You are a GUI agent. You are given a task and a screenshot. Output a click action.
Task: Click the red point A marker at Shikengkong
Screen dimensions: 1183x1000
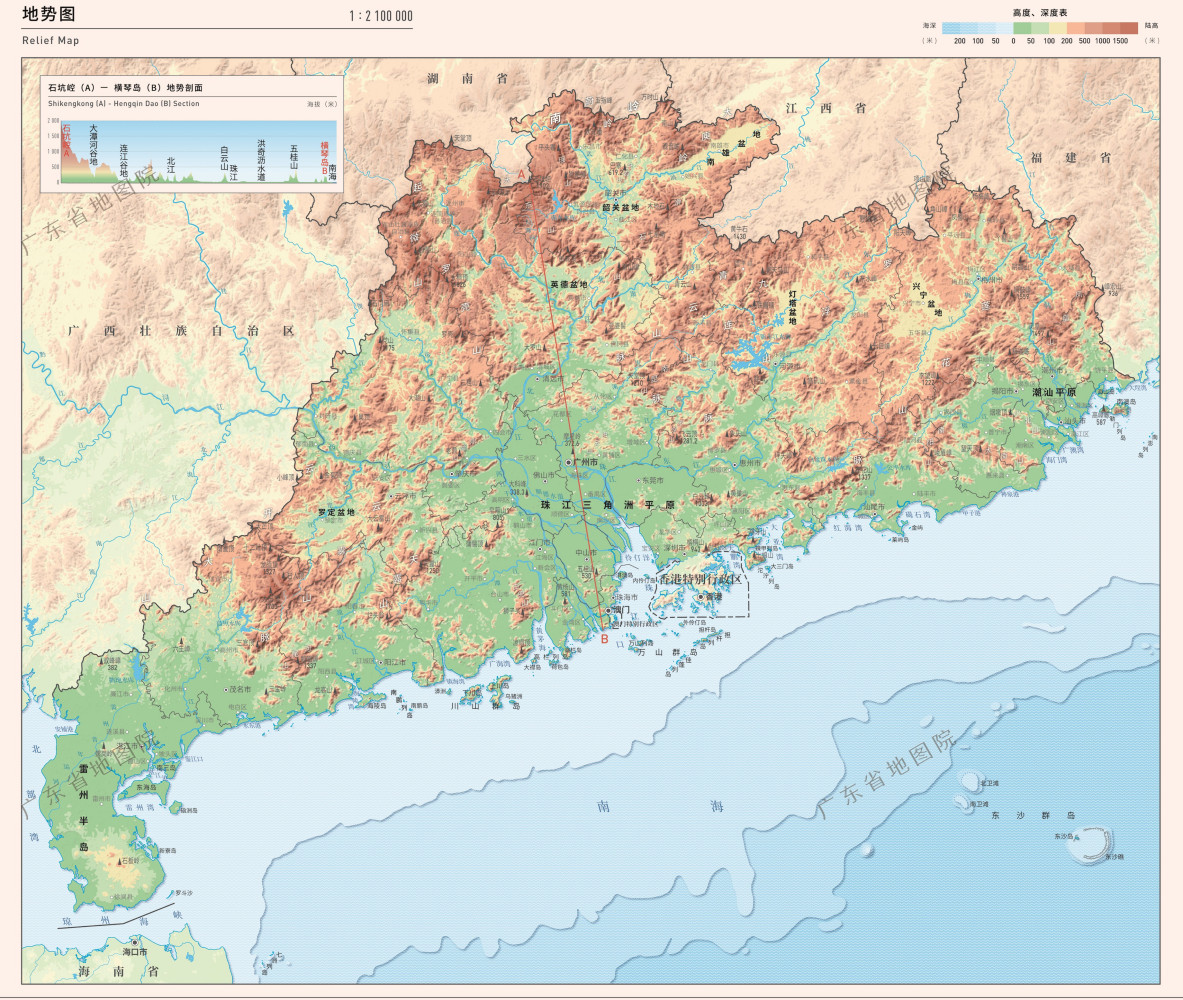pyautogui.click(x=521, y=174)
